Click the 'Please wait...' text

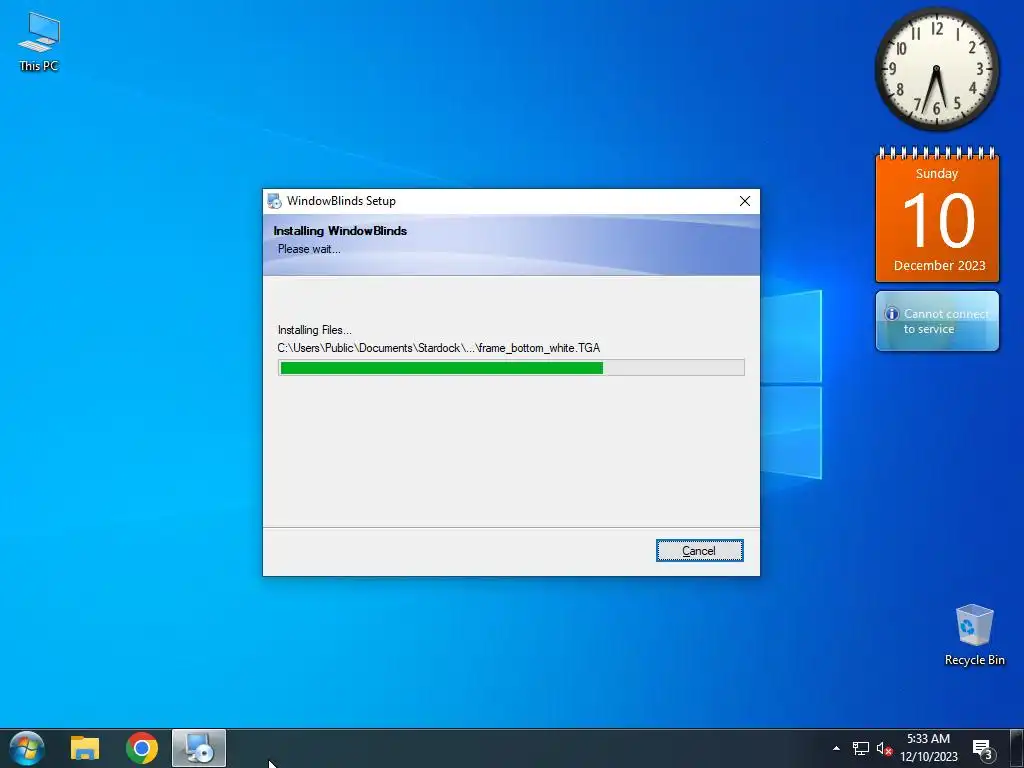309,249
